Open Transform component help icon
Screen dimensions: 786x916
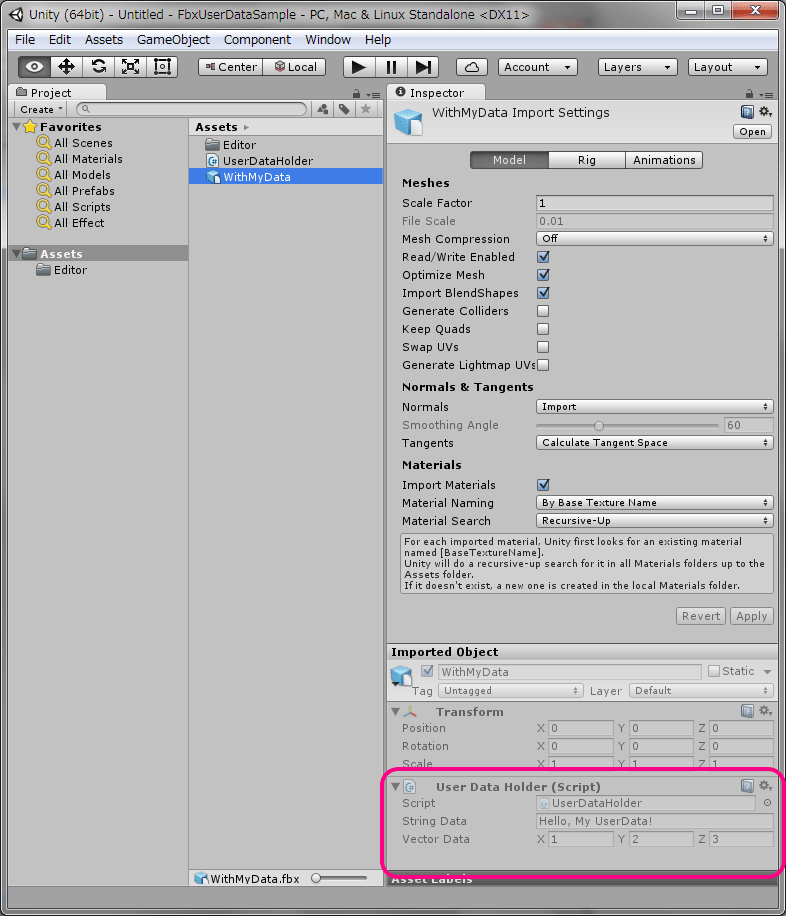[x=747, y=710]
